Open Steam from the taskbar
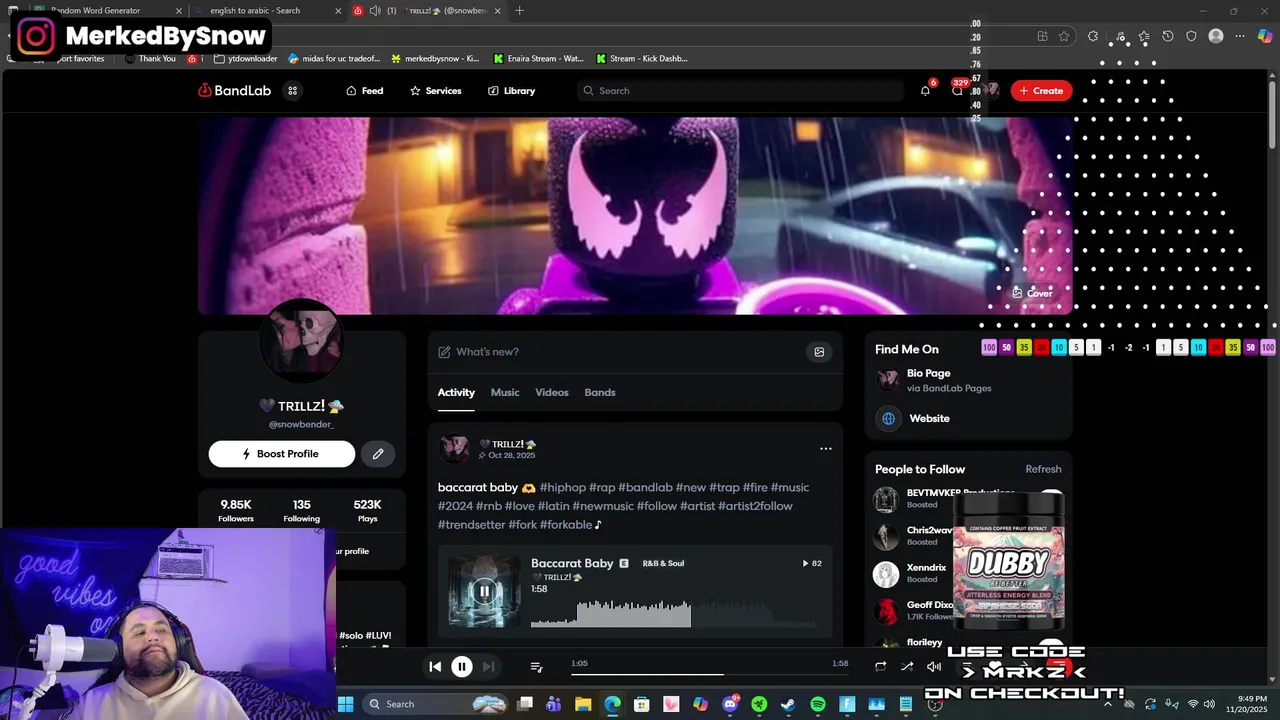1280x720 pixels. tap(788, 704)
